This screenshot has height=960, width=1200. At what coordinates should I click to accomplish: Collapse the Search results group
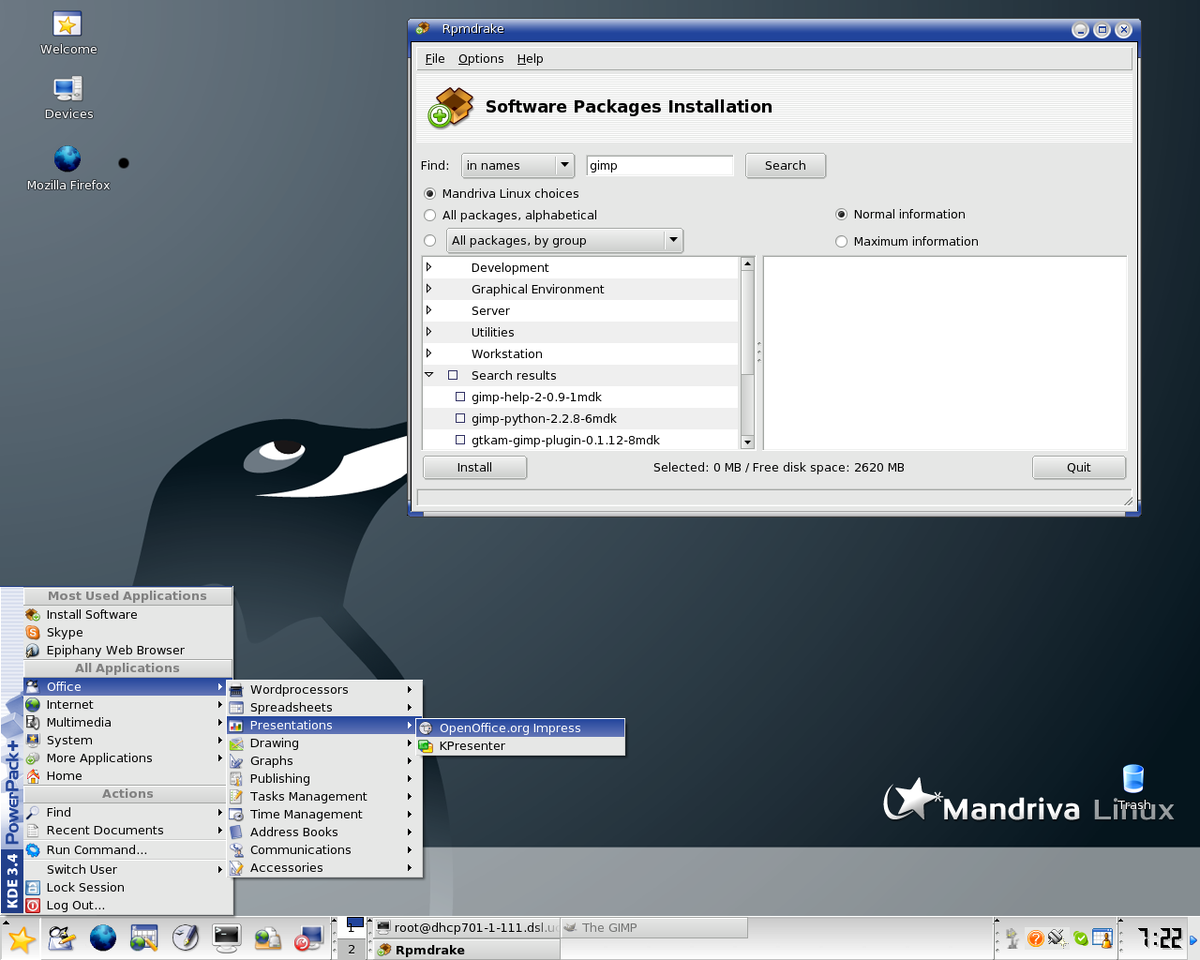(x=429, y=375)
